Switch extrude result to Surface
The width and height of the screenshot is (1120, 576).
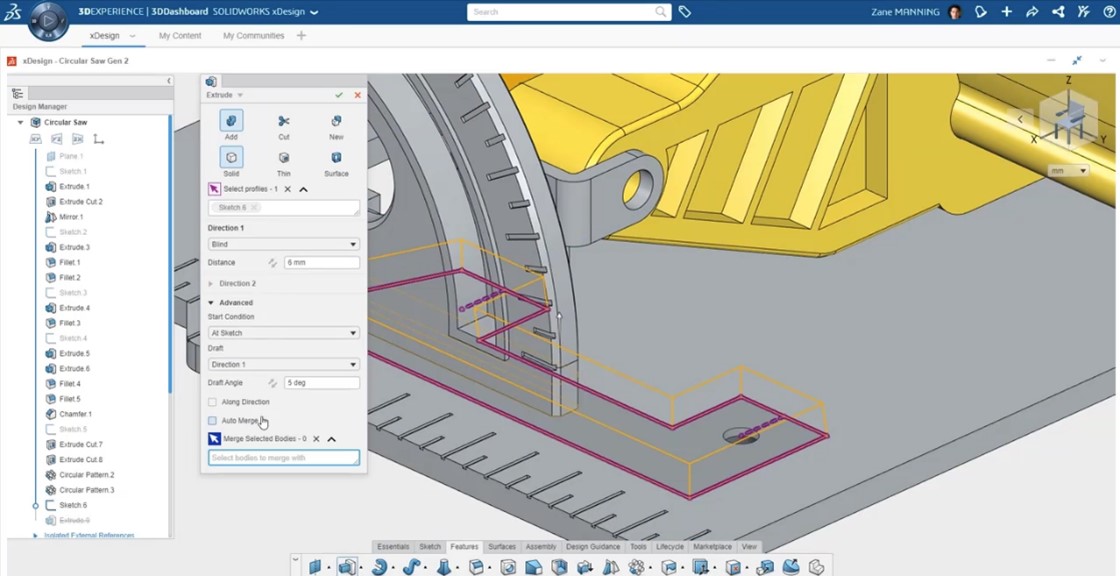(336, 158)
